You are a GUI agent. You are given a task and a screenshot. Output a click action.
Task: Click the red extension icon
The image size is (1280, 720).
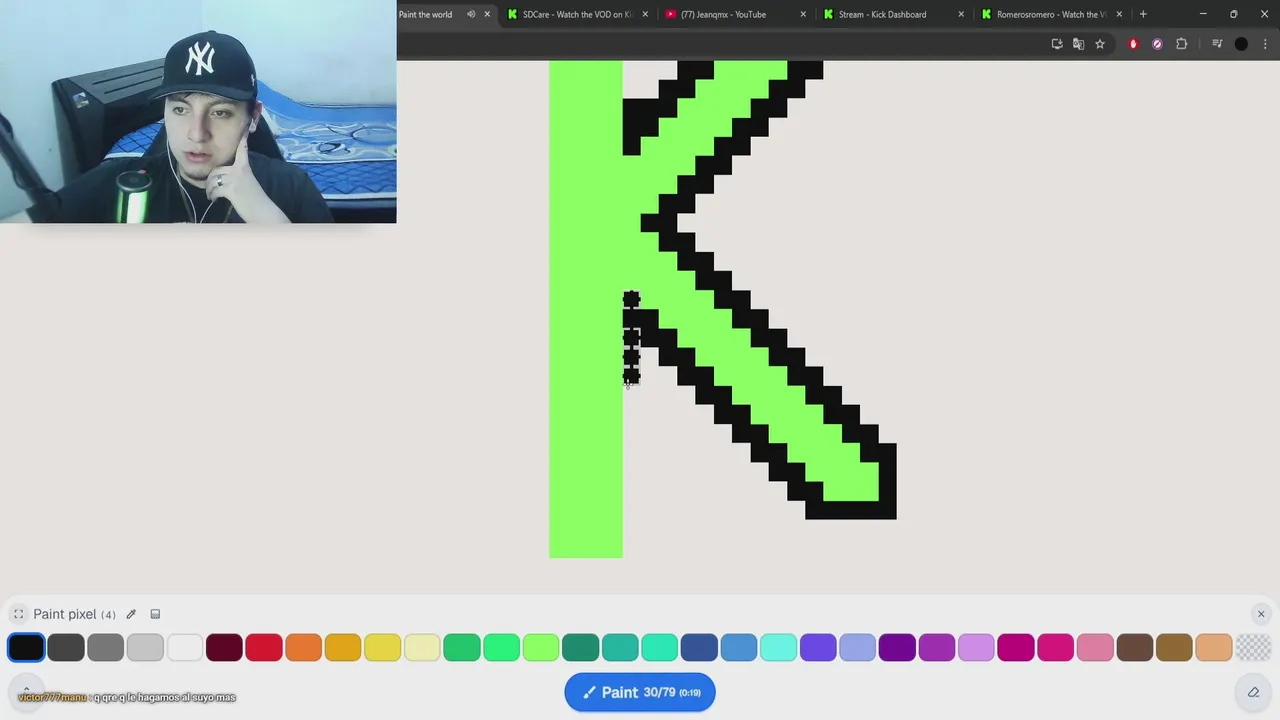[1133, 44]
